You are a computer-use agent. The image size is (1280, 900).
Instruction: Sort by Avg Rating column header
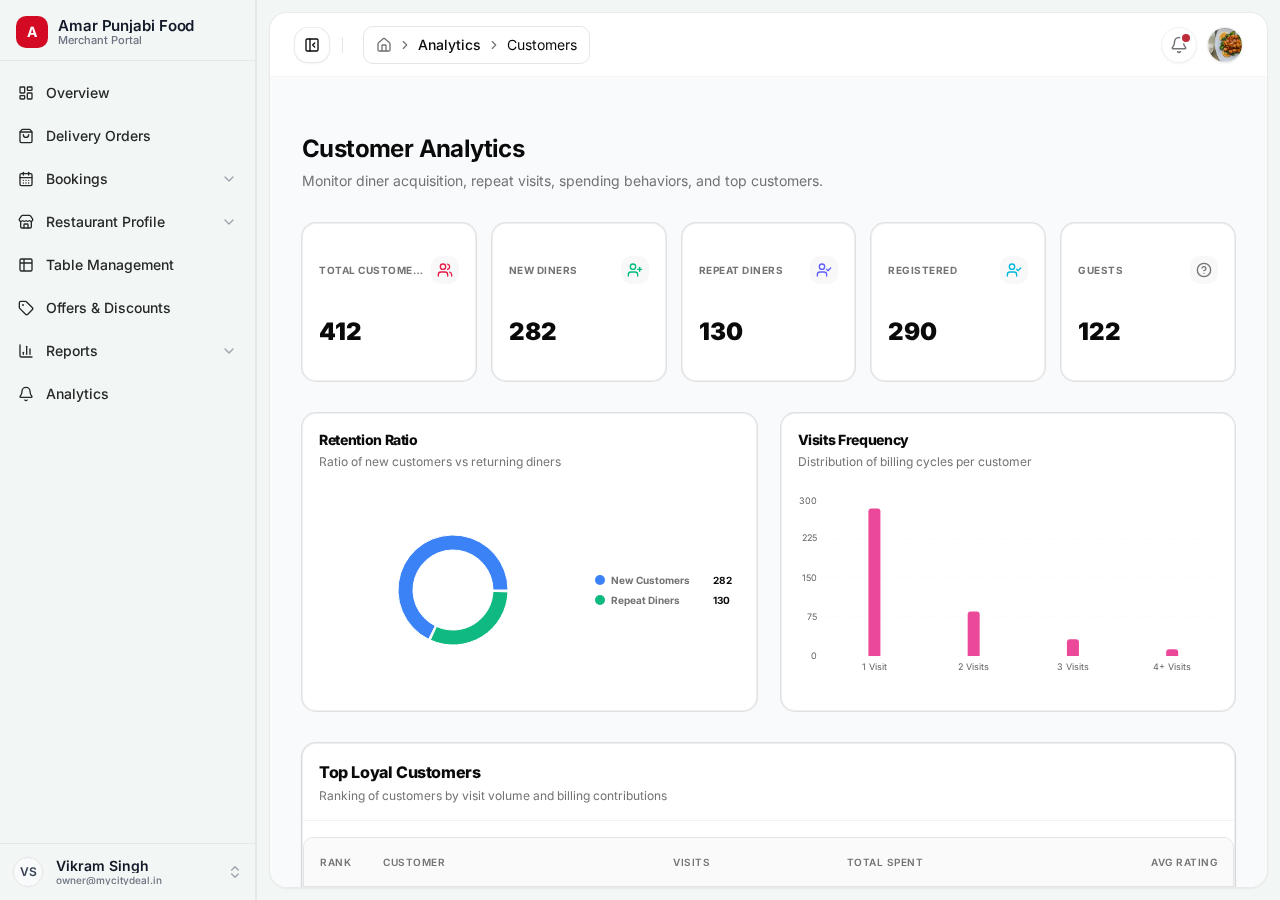click(1184, 862)
